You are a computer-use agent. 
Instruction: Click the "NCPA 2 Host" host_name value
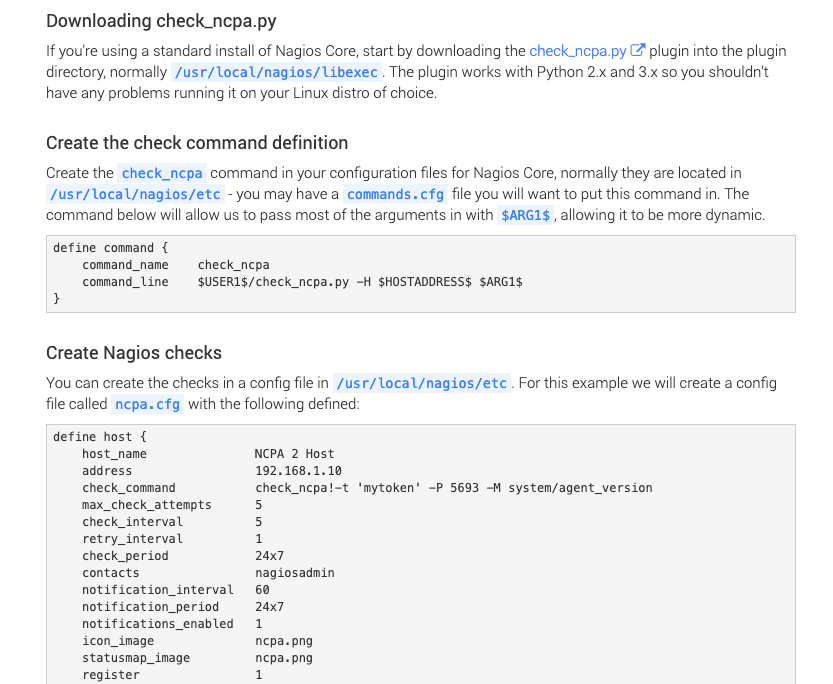[294, 454]
